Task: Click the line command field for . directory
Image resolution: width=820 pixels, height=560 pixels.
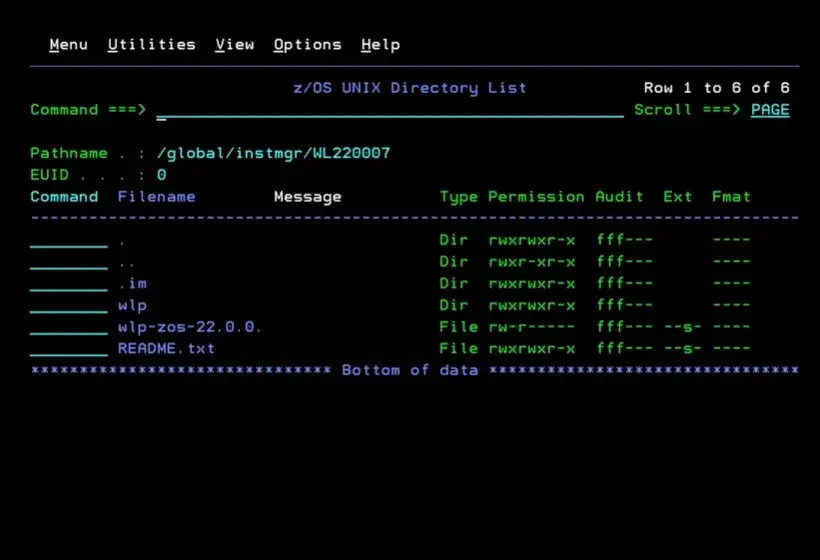Action: (69, 241)
